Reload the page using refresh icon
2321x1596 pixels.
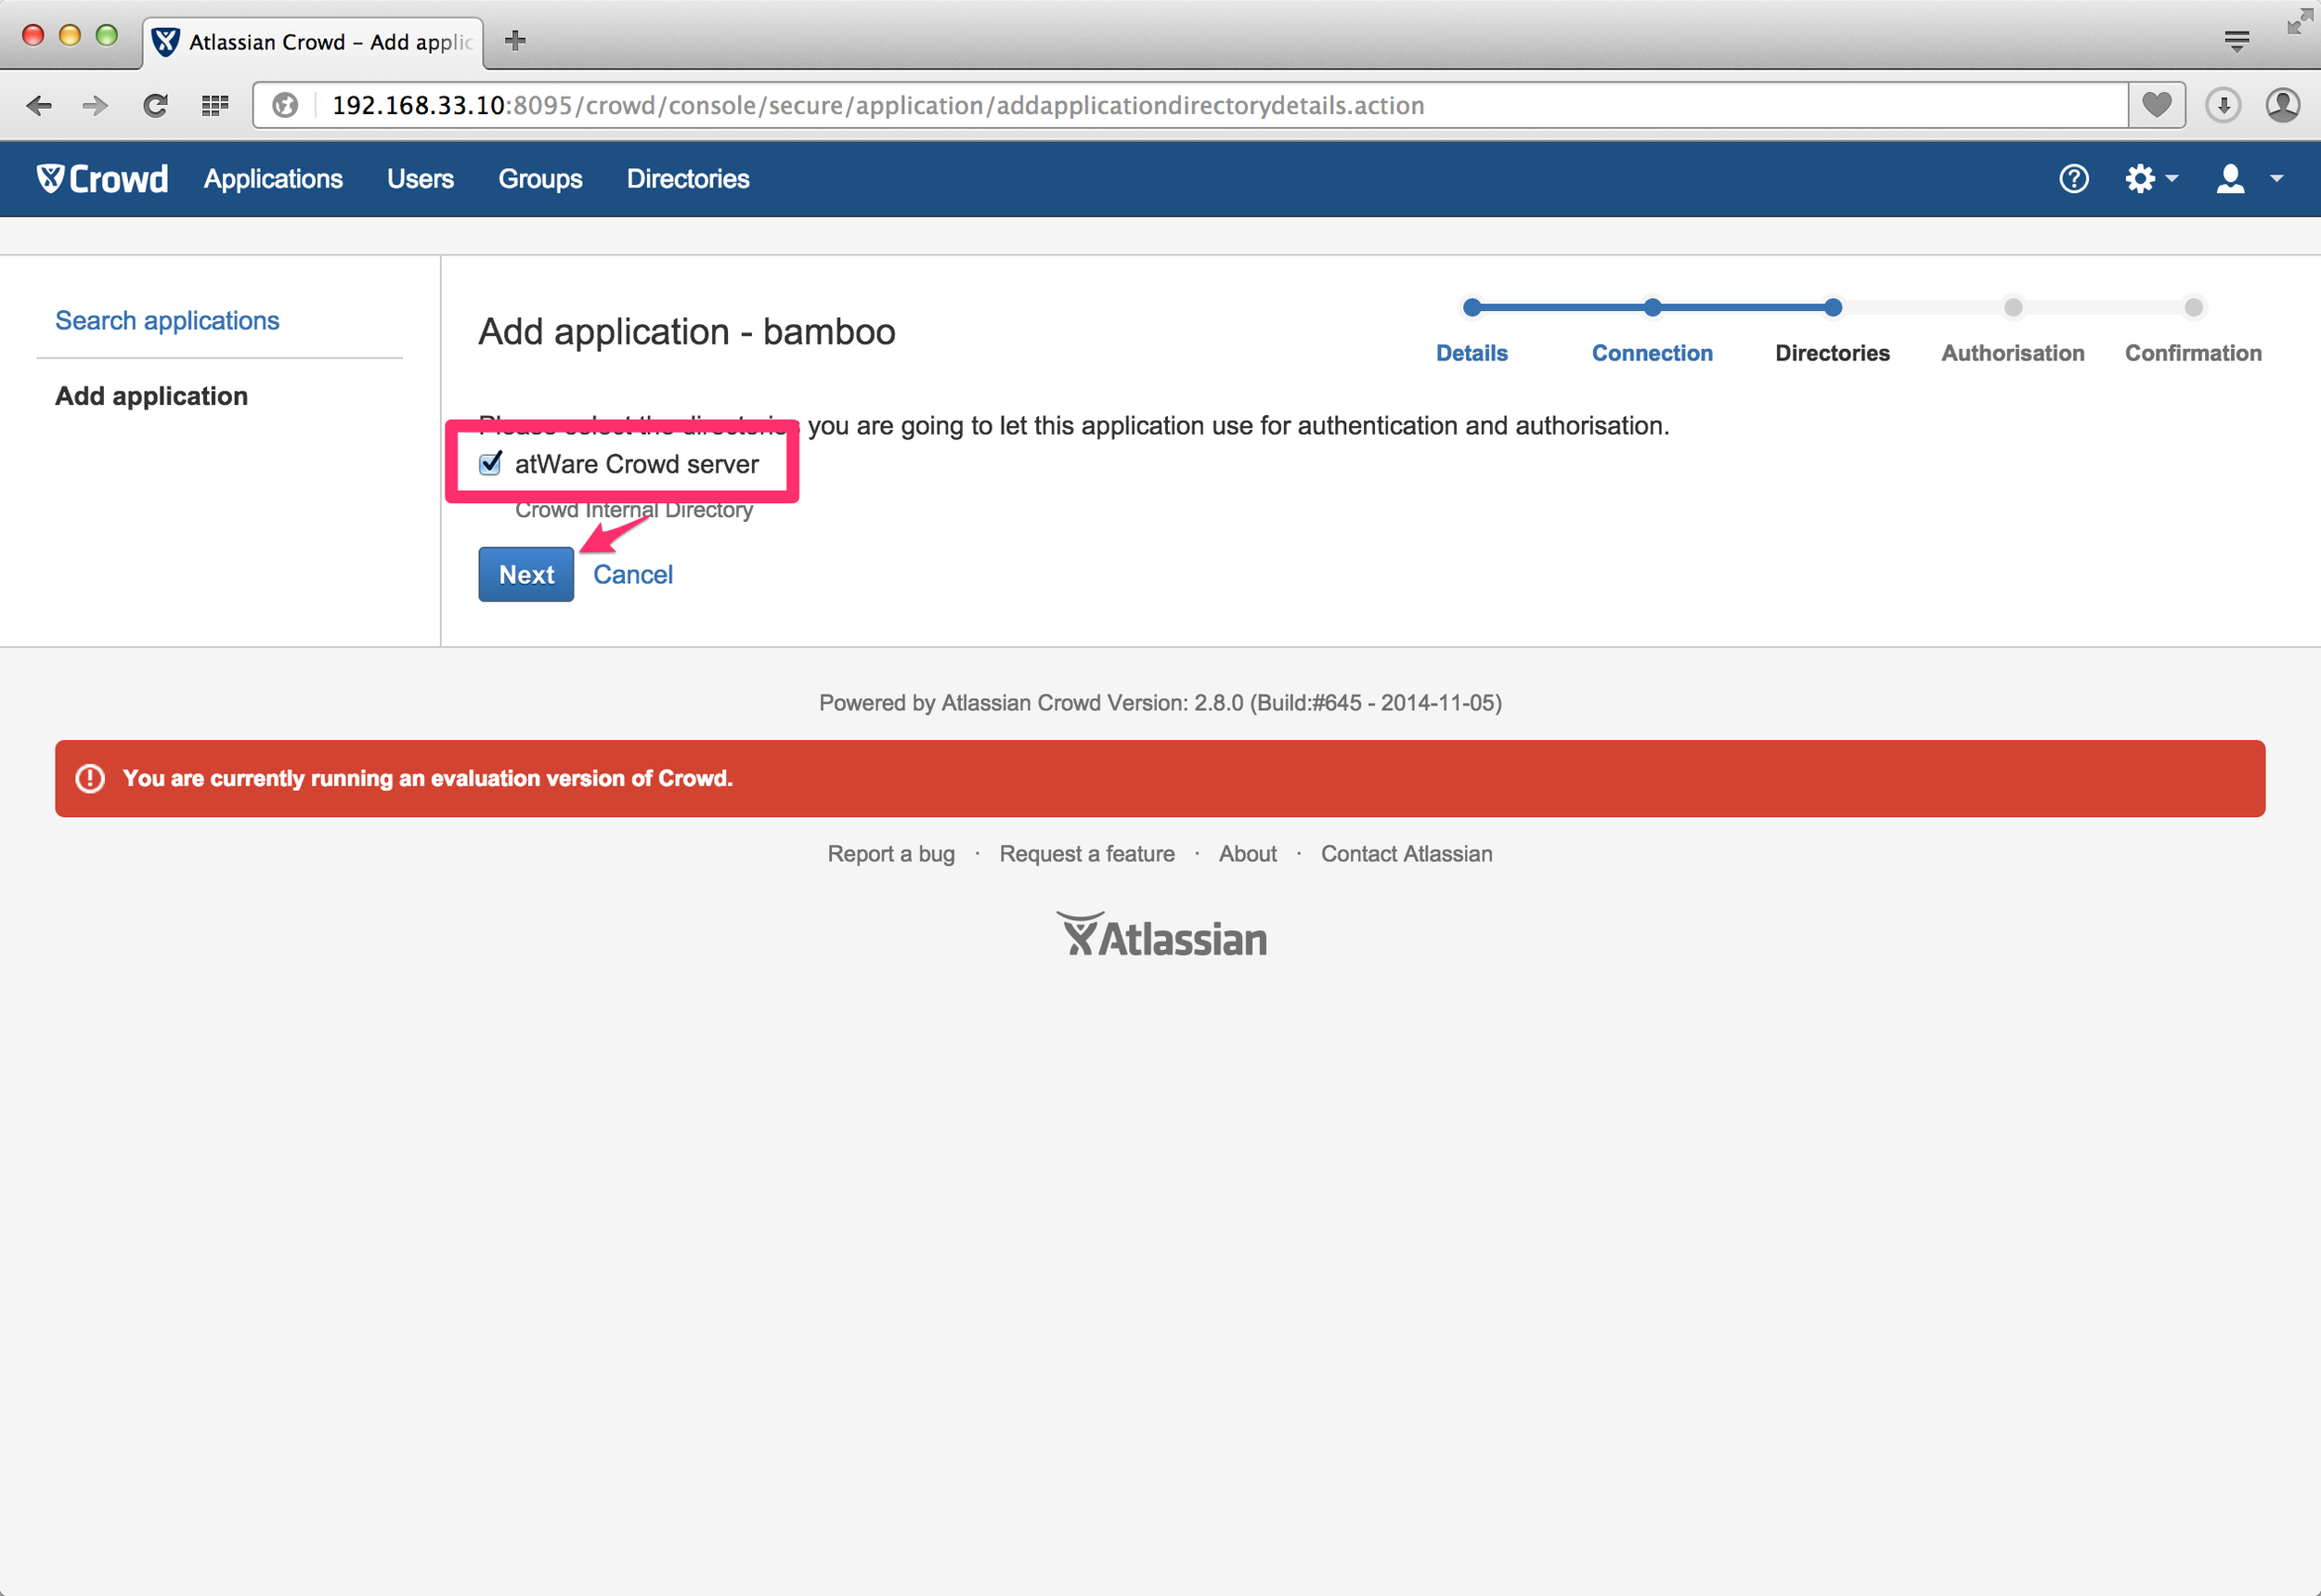tap(155, 105)
